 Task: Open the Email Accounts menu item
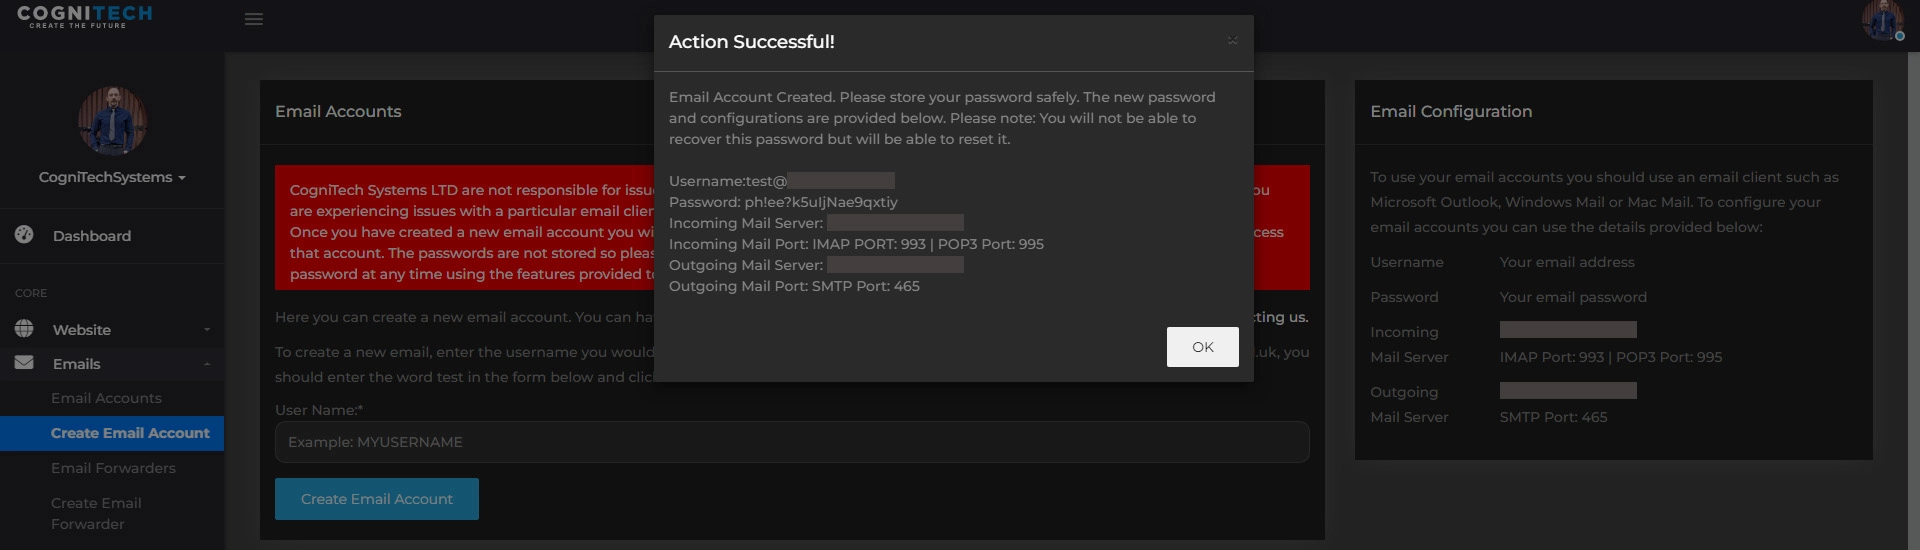pyautogui.click(x=106, y=398)
